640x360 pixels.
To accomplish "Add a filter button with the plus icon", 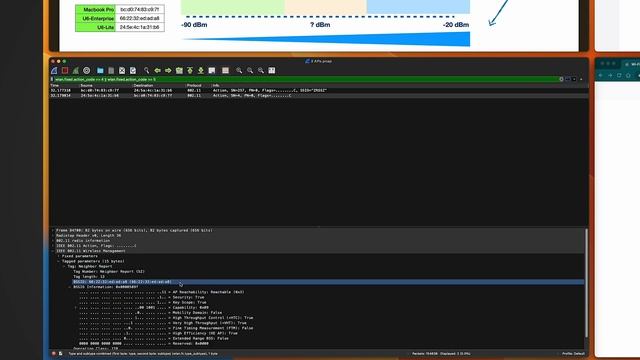I will pyautogui.click(x=582, y=79).
